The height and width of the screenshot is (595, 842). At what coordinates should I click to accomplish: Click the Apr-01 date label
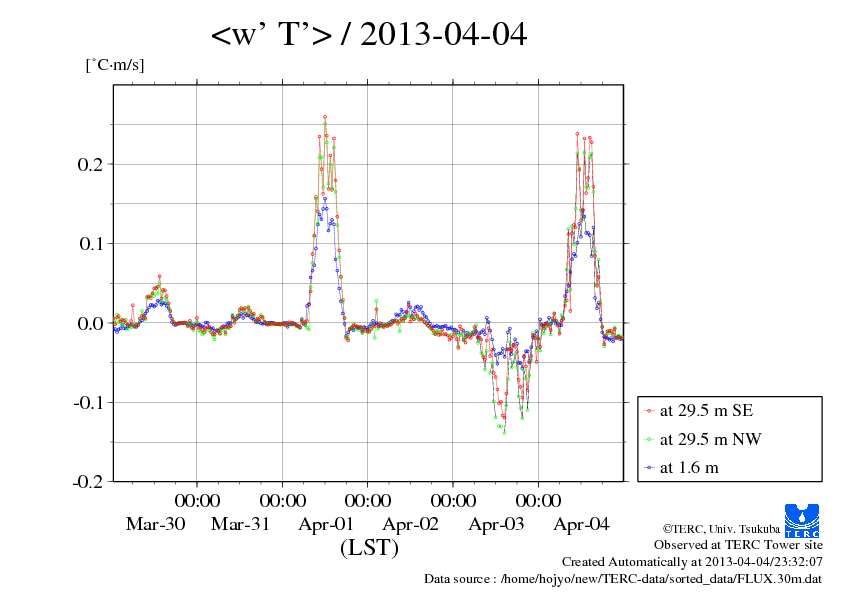tap(326, 524)
